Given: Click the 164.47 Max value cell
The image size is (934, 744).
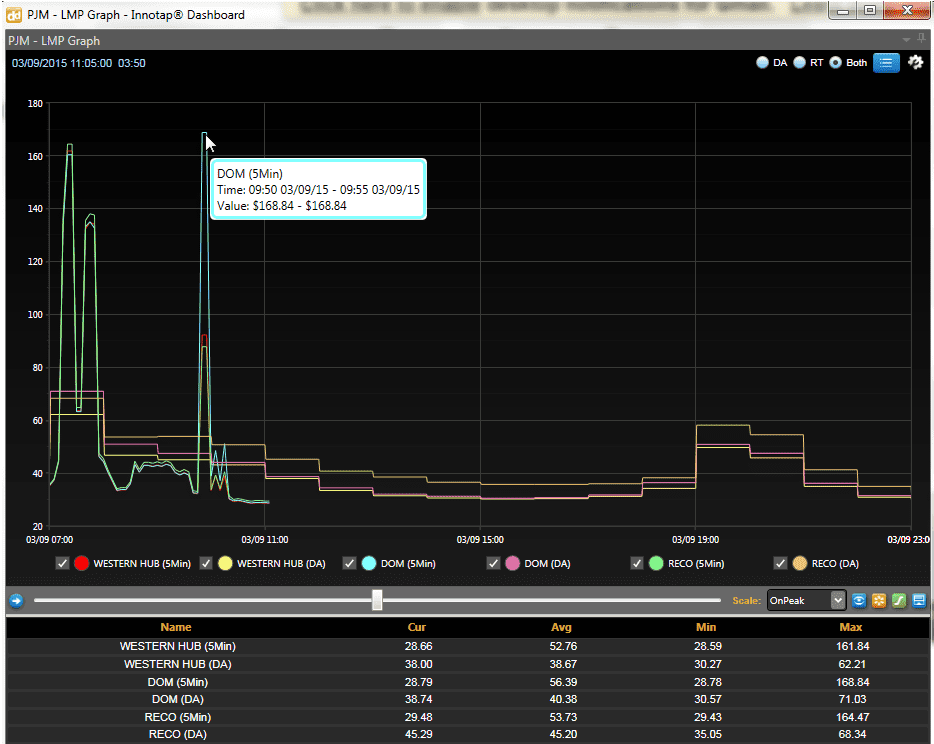Looking at the screenshot, I should click(x=852, y=717).
